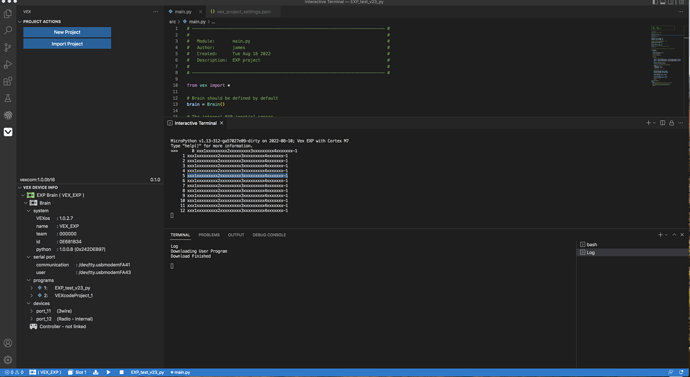This screenshot has height=377, width=690.
Task: Open the Accounts menu icon
Action: click(x=7, y=343)
